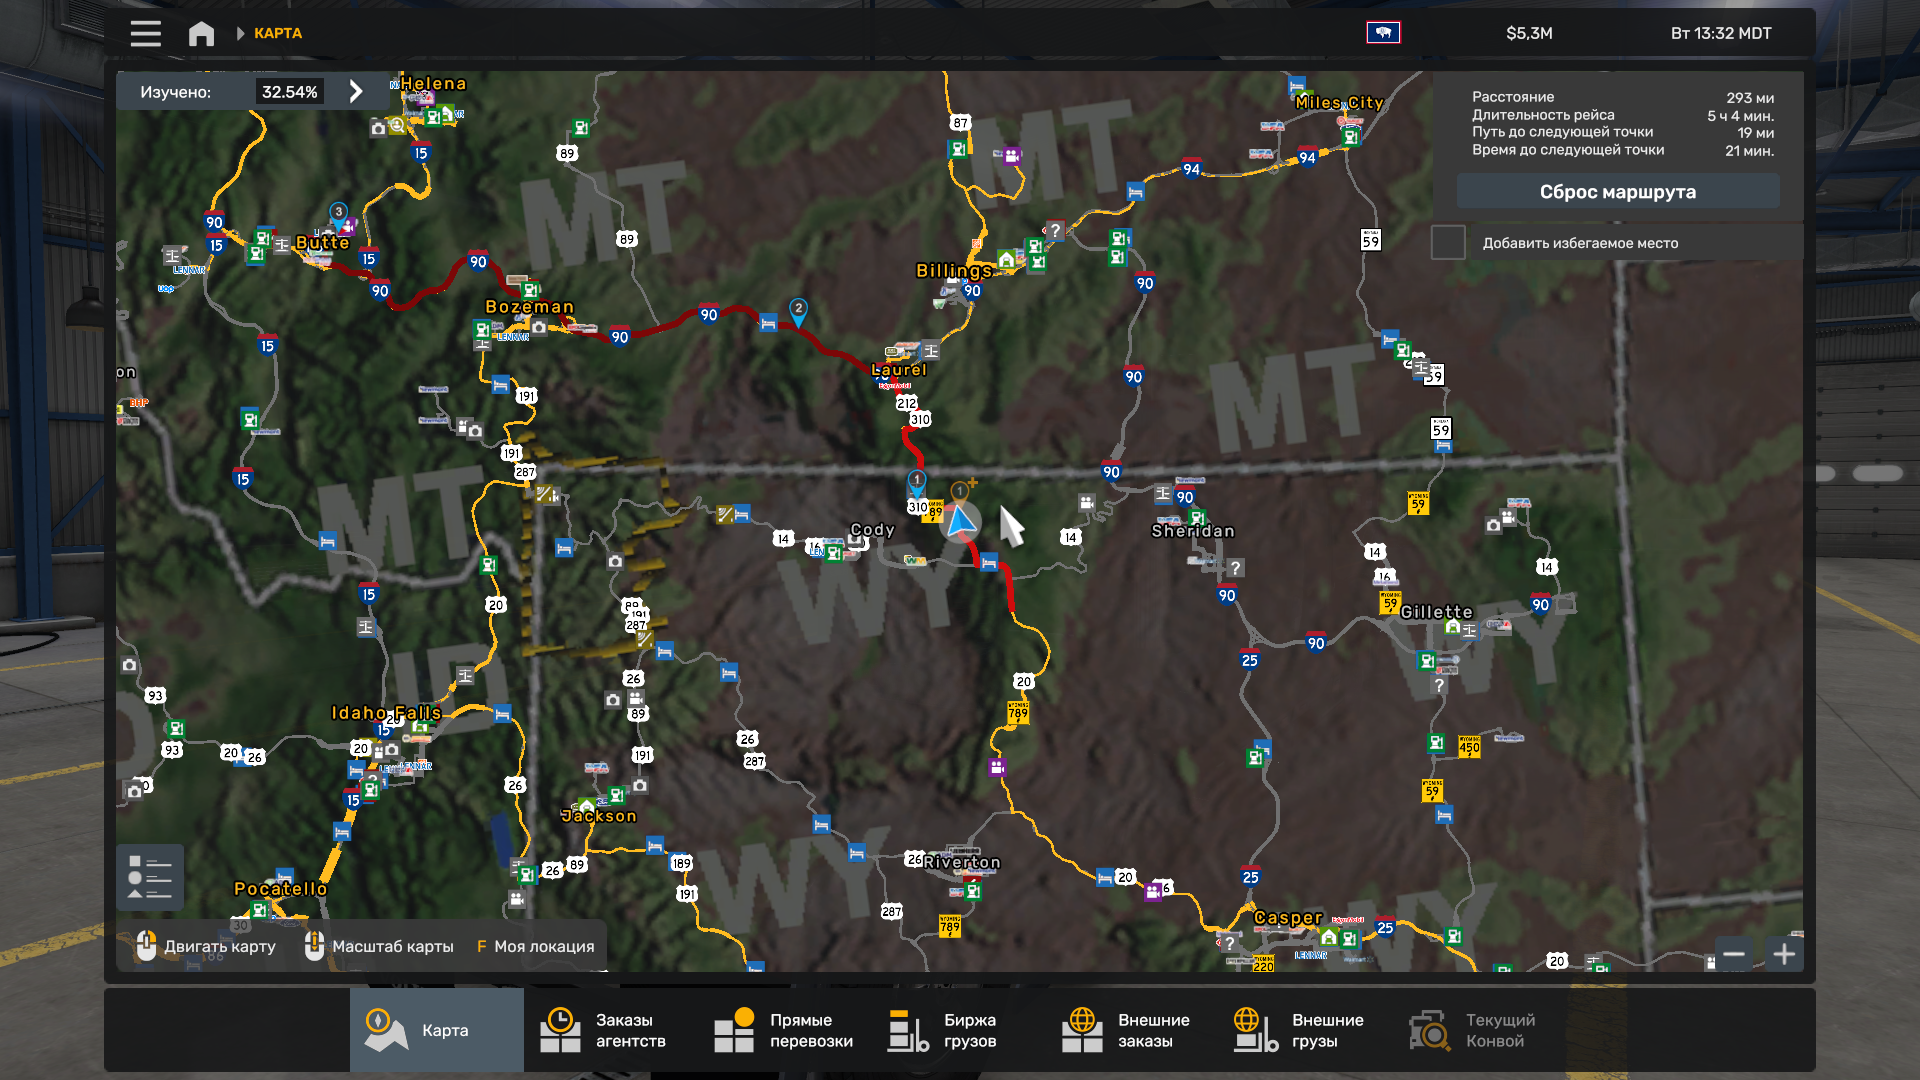Click the garage icon in Casper
The image size is (1920, 1080).
pos(1328,938)
